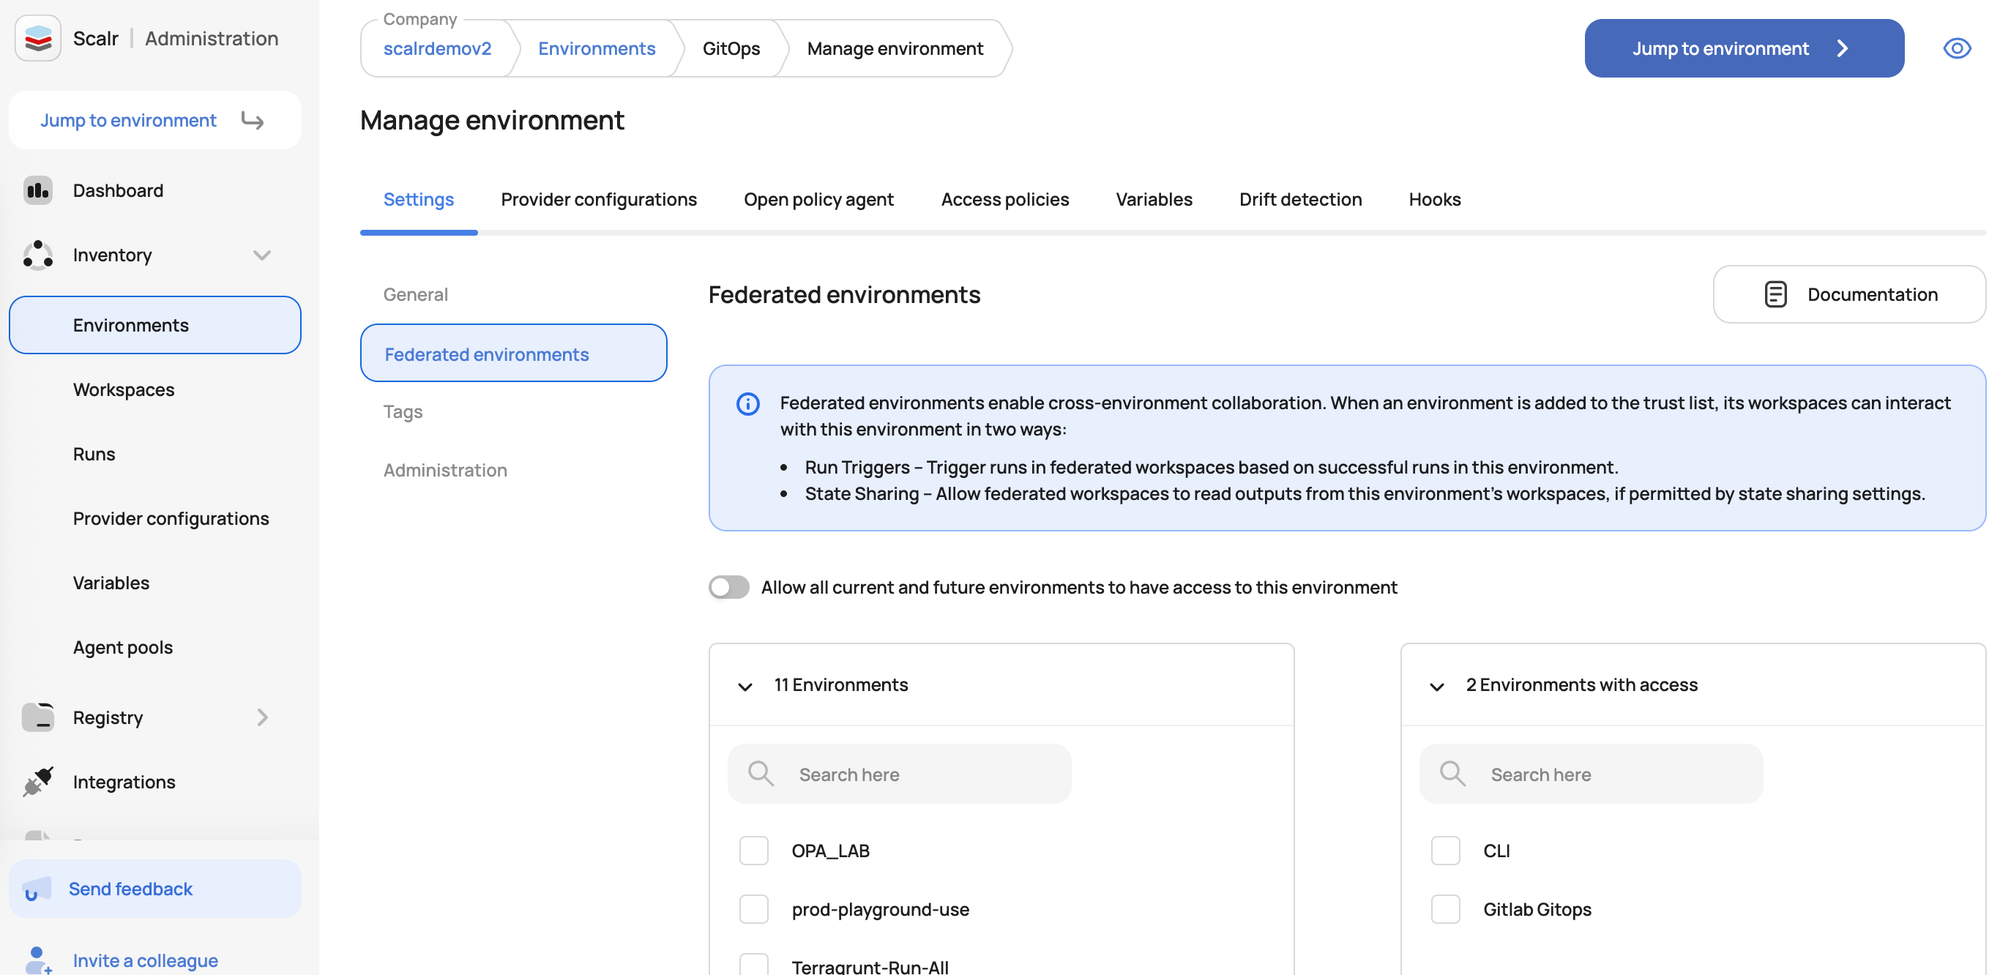This screenshot has width=2000, height=975.
Task: Click the Integrations plug icon
Action: [x=38, y=782]
